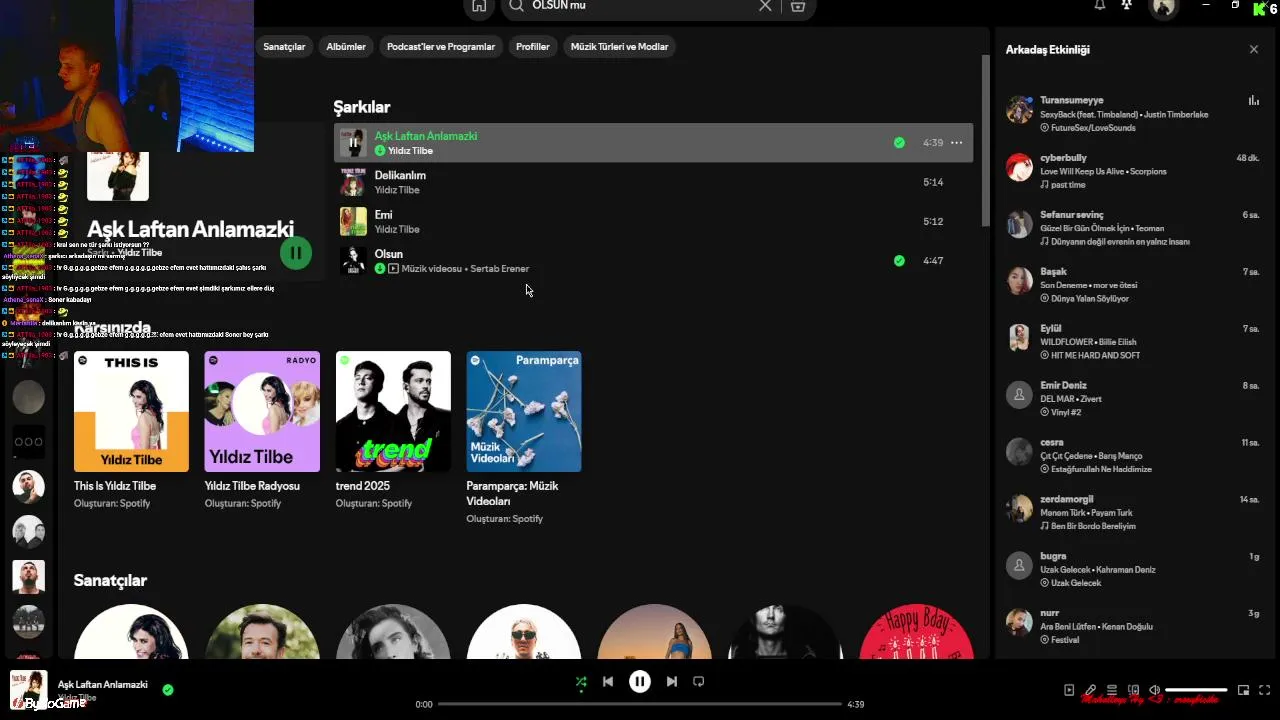Toggle saved checkmark on the Olsun row
Image resolution: width=1280 pixels, height=720 pixels.
[899, 261]
